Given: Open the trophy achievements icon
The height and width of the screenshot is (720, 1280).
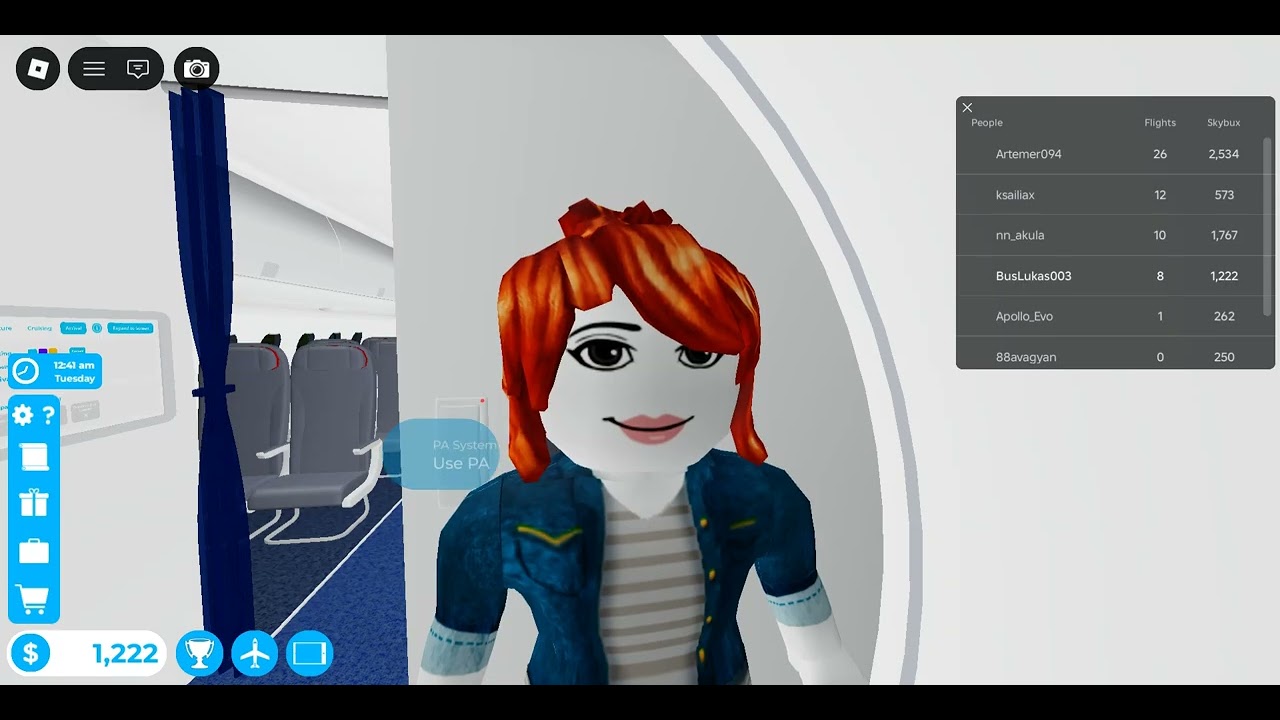Looking at the screenshot, I should click(199, 654).
